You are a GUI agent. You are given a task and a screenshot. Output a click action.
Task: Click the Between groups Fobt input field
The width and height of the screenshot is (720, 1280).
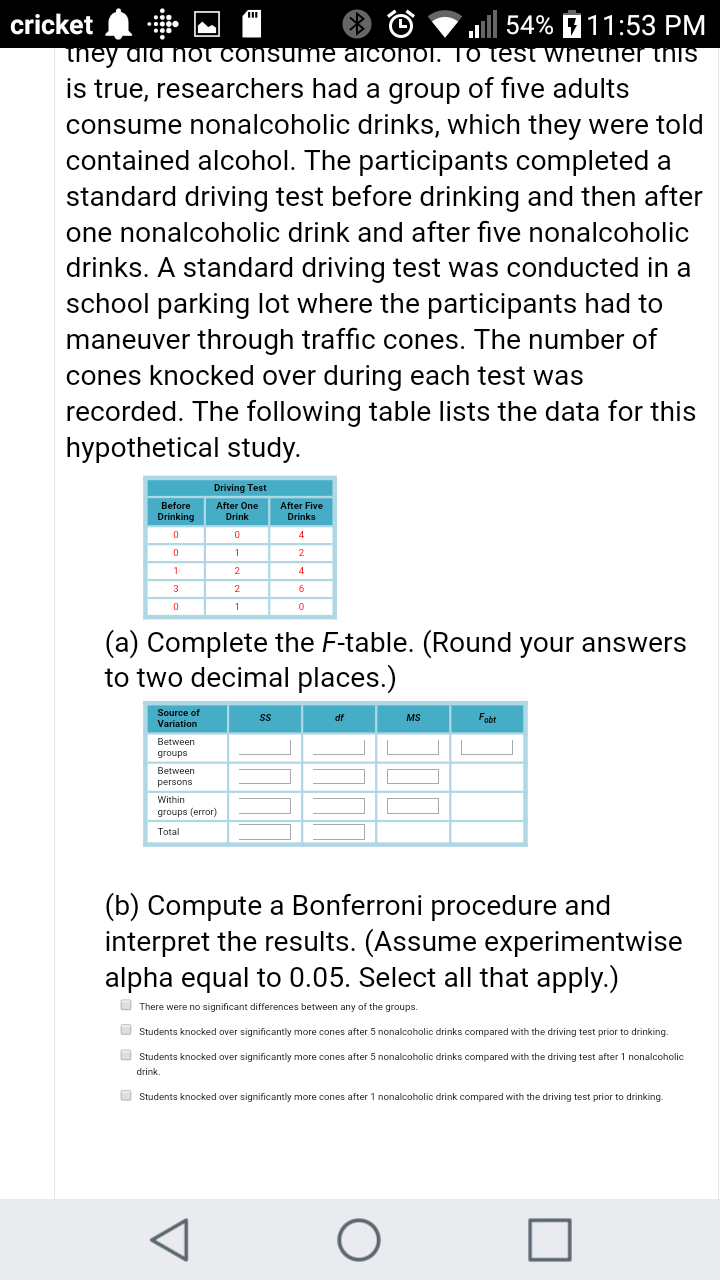487,746
